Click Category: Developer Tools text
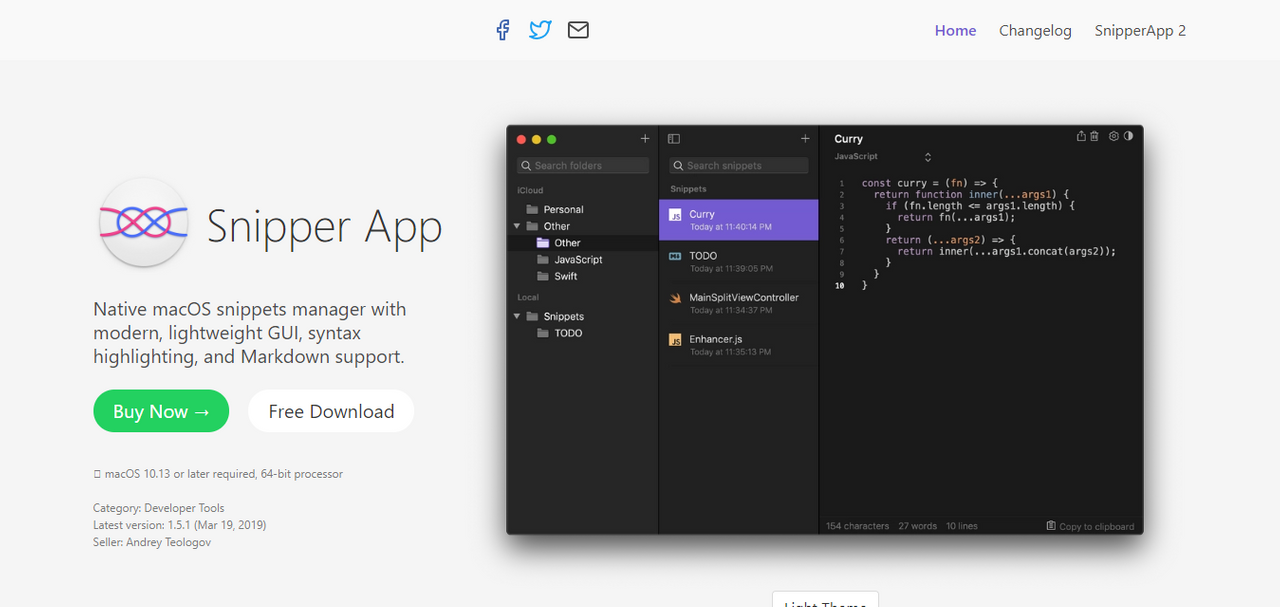The width and height of the screenshot is (1280, 607). point(159,507)
